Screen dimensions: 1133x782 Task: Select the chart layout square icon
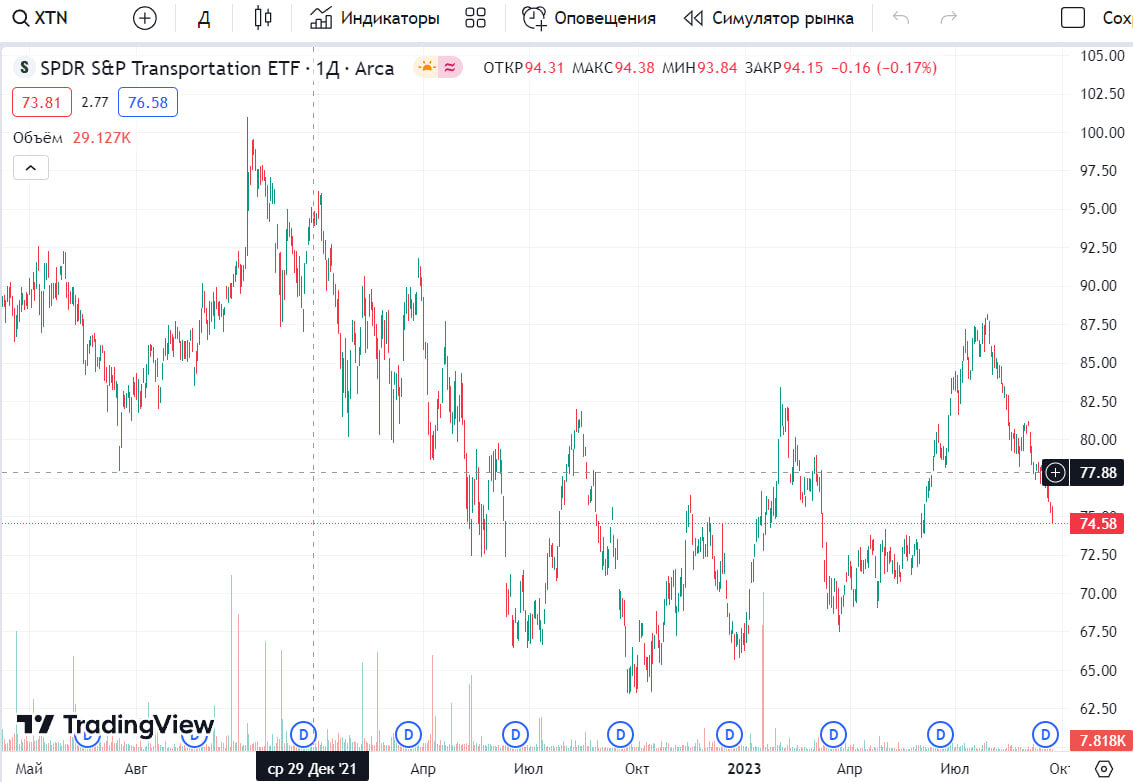pyautogui.click(x=1072, y=17)
